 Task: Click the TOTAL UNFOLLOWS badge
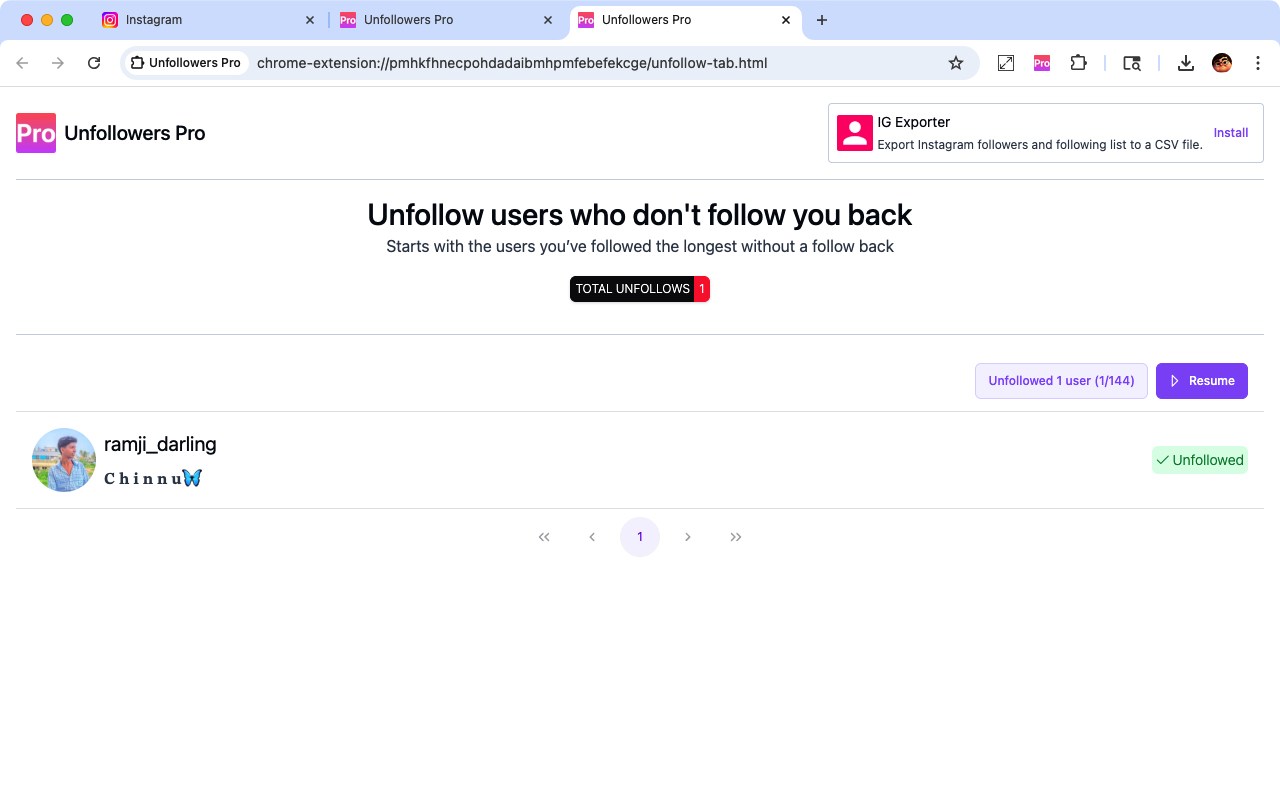pyautogui.click(x=640, y=289)
